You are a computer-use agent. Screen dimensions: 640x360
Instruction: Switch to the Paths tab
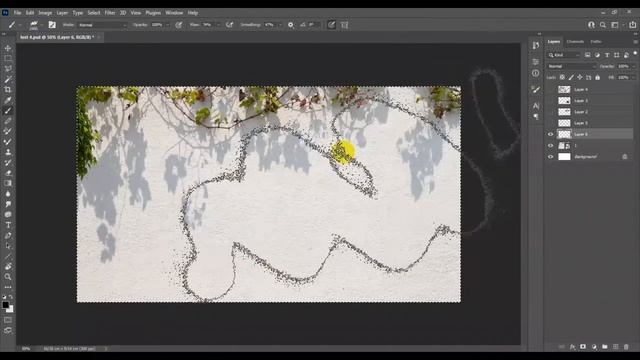(x=596, y=42)
